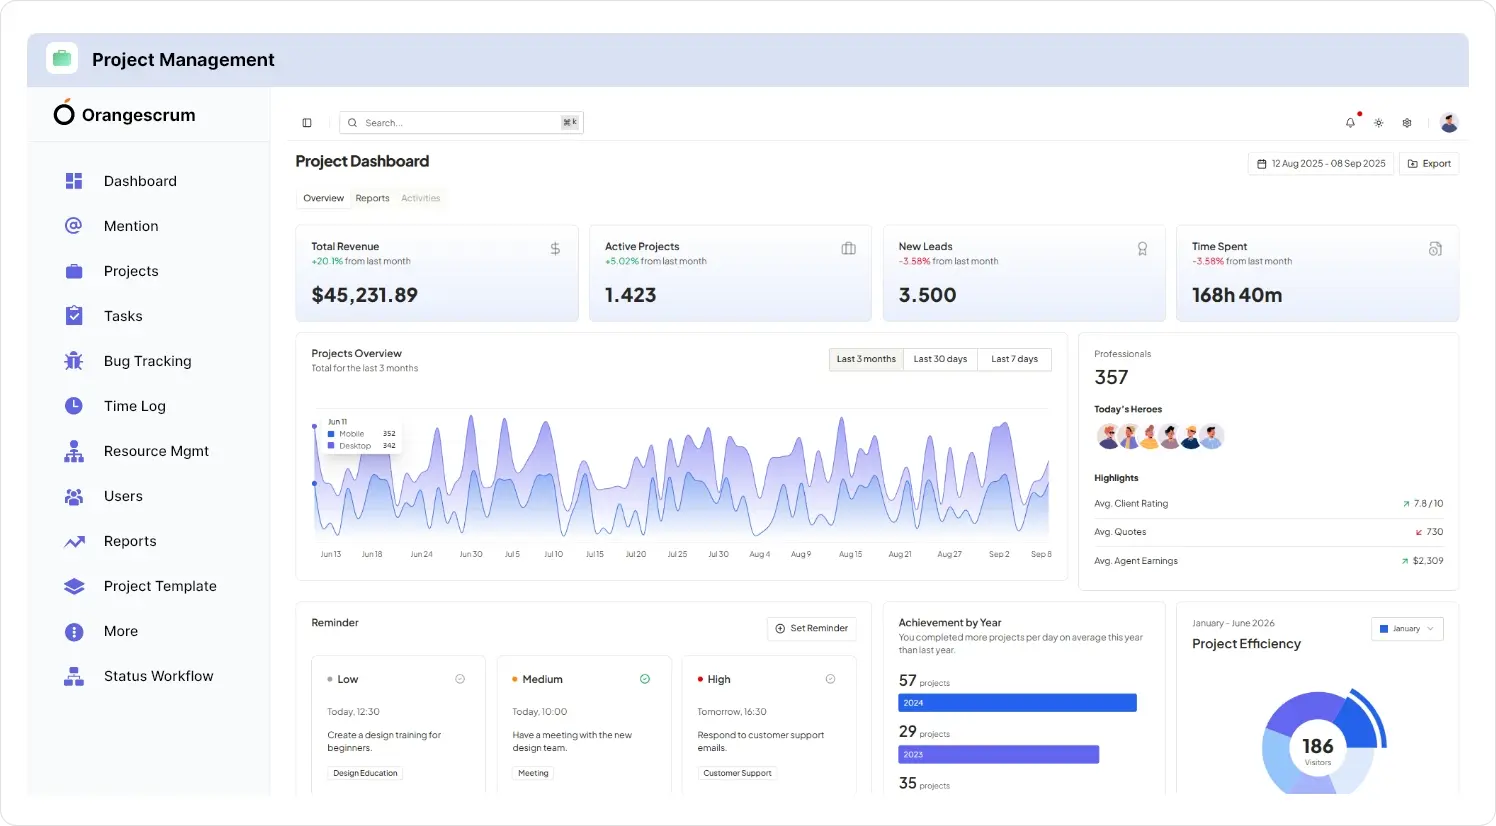
Task: Go to Resource Mgmt in sidebar
Action: pyautogui.click(x=156, y=451)
